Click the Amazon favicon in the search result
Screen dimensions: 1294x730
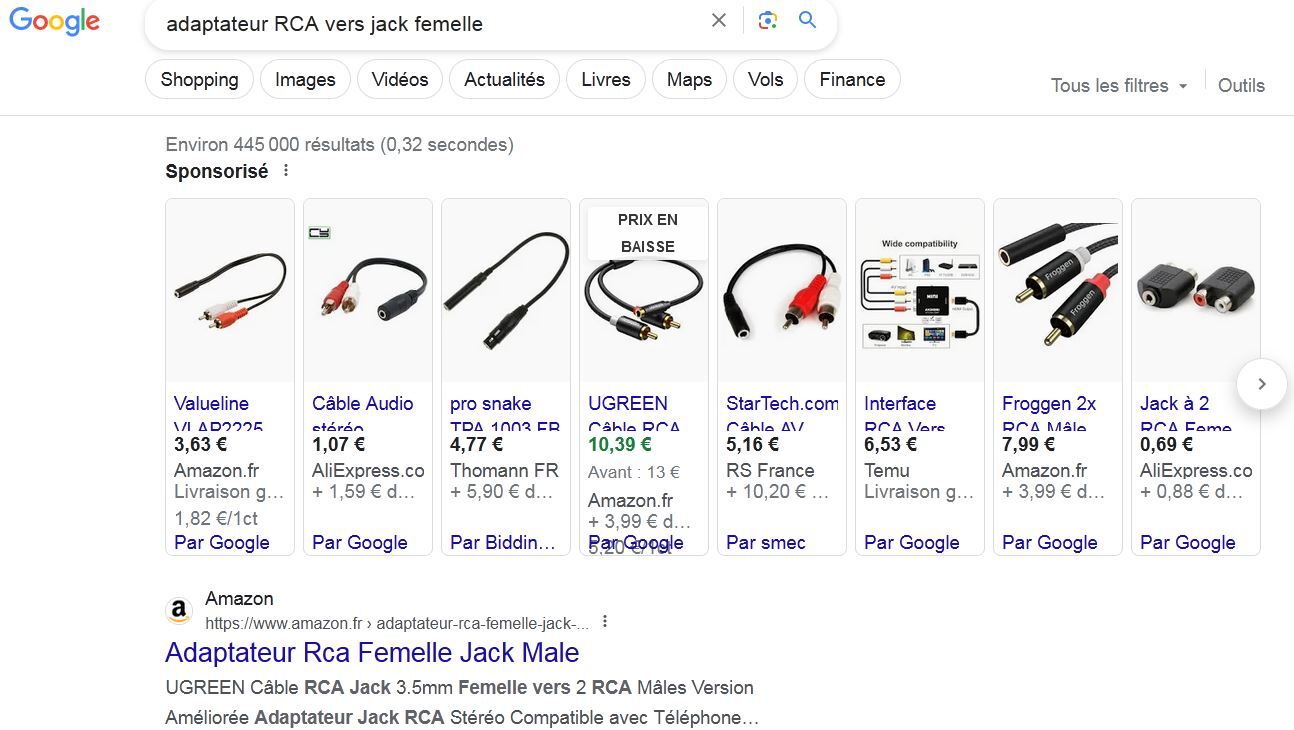179,610
